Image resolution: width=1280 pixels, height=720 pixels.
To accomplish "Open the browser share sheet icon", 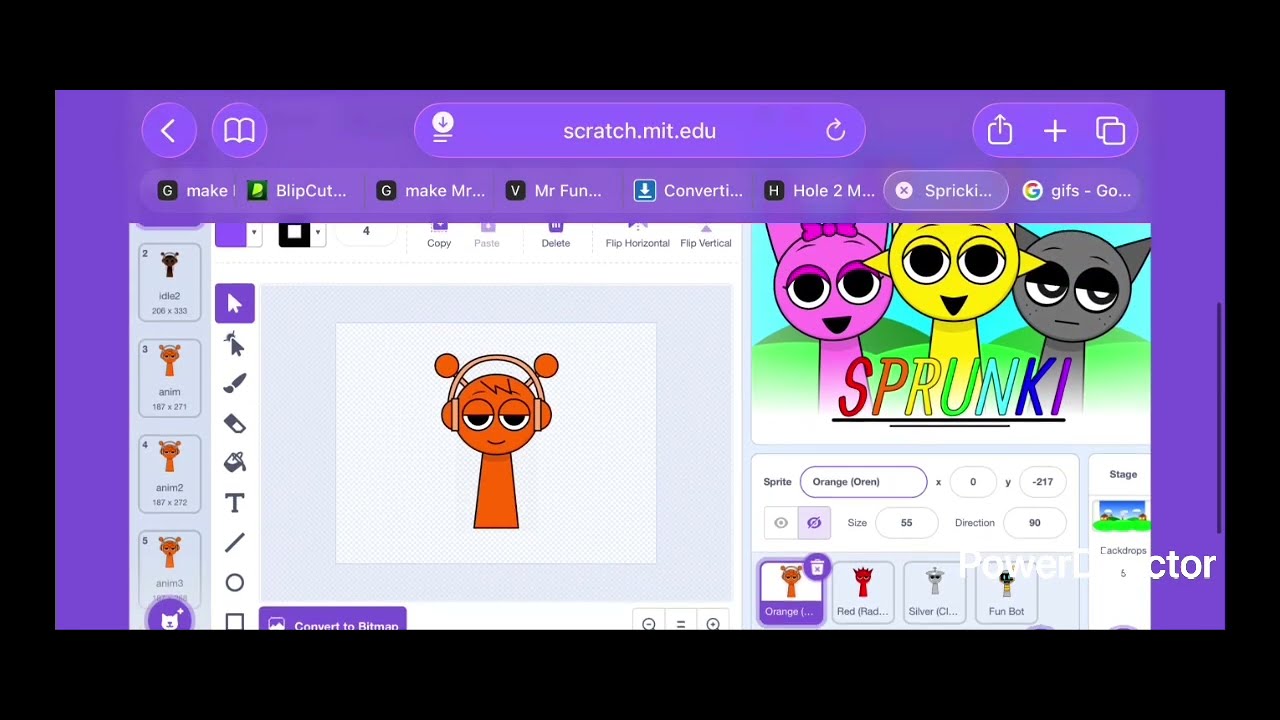I will (1000, 131).
